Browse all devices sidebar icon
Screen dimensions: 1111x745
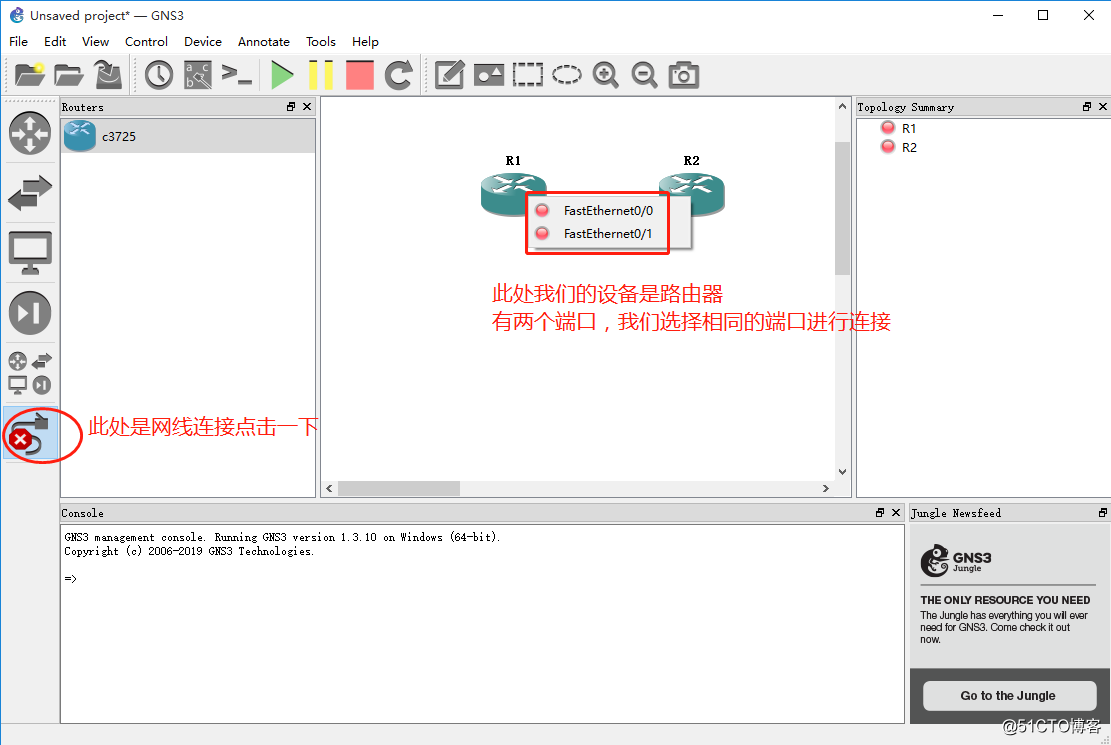click(30, 373)
